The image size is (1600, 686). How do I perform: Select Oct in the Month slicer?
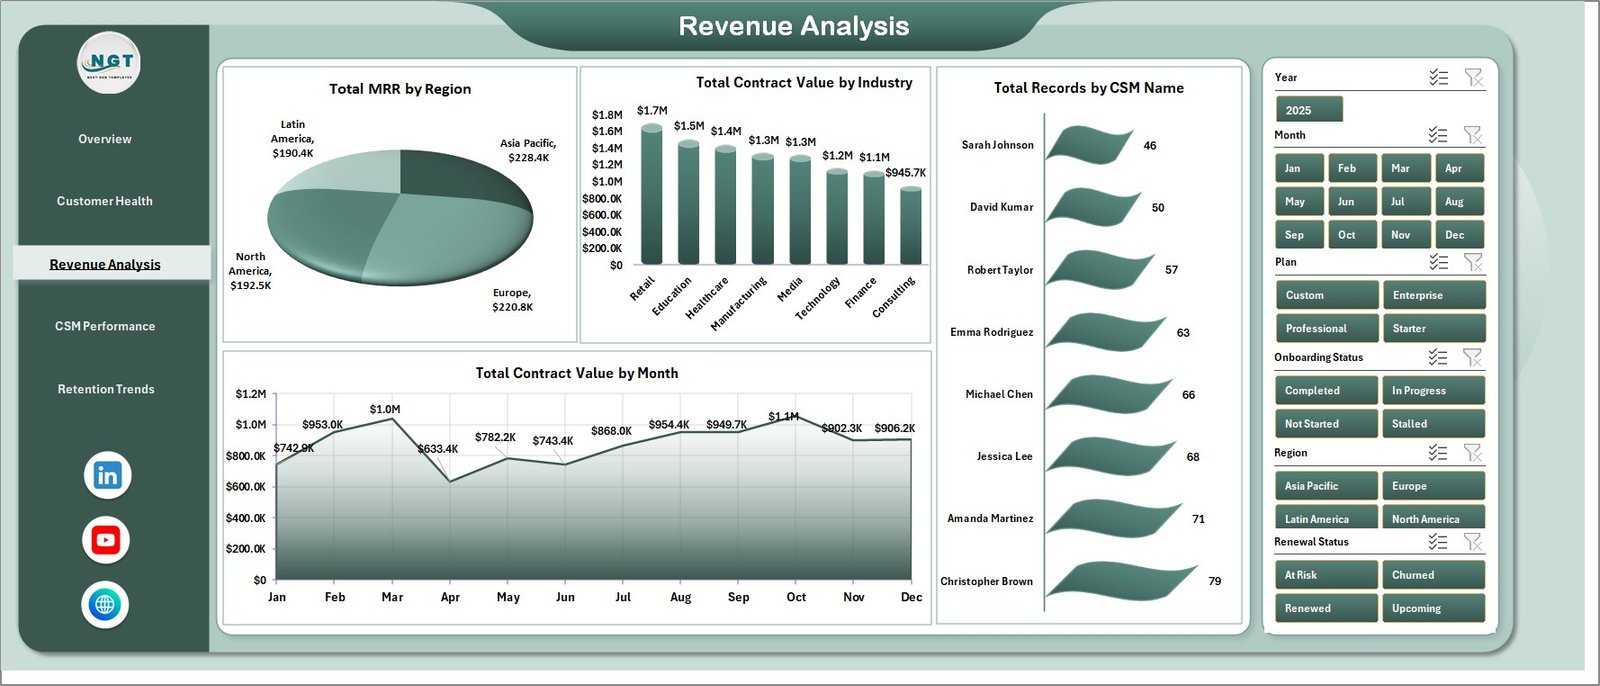[1353, 234]
